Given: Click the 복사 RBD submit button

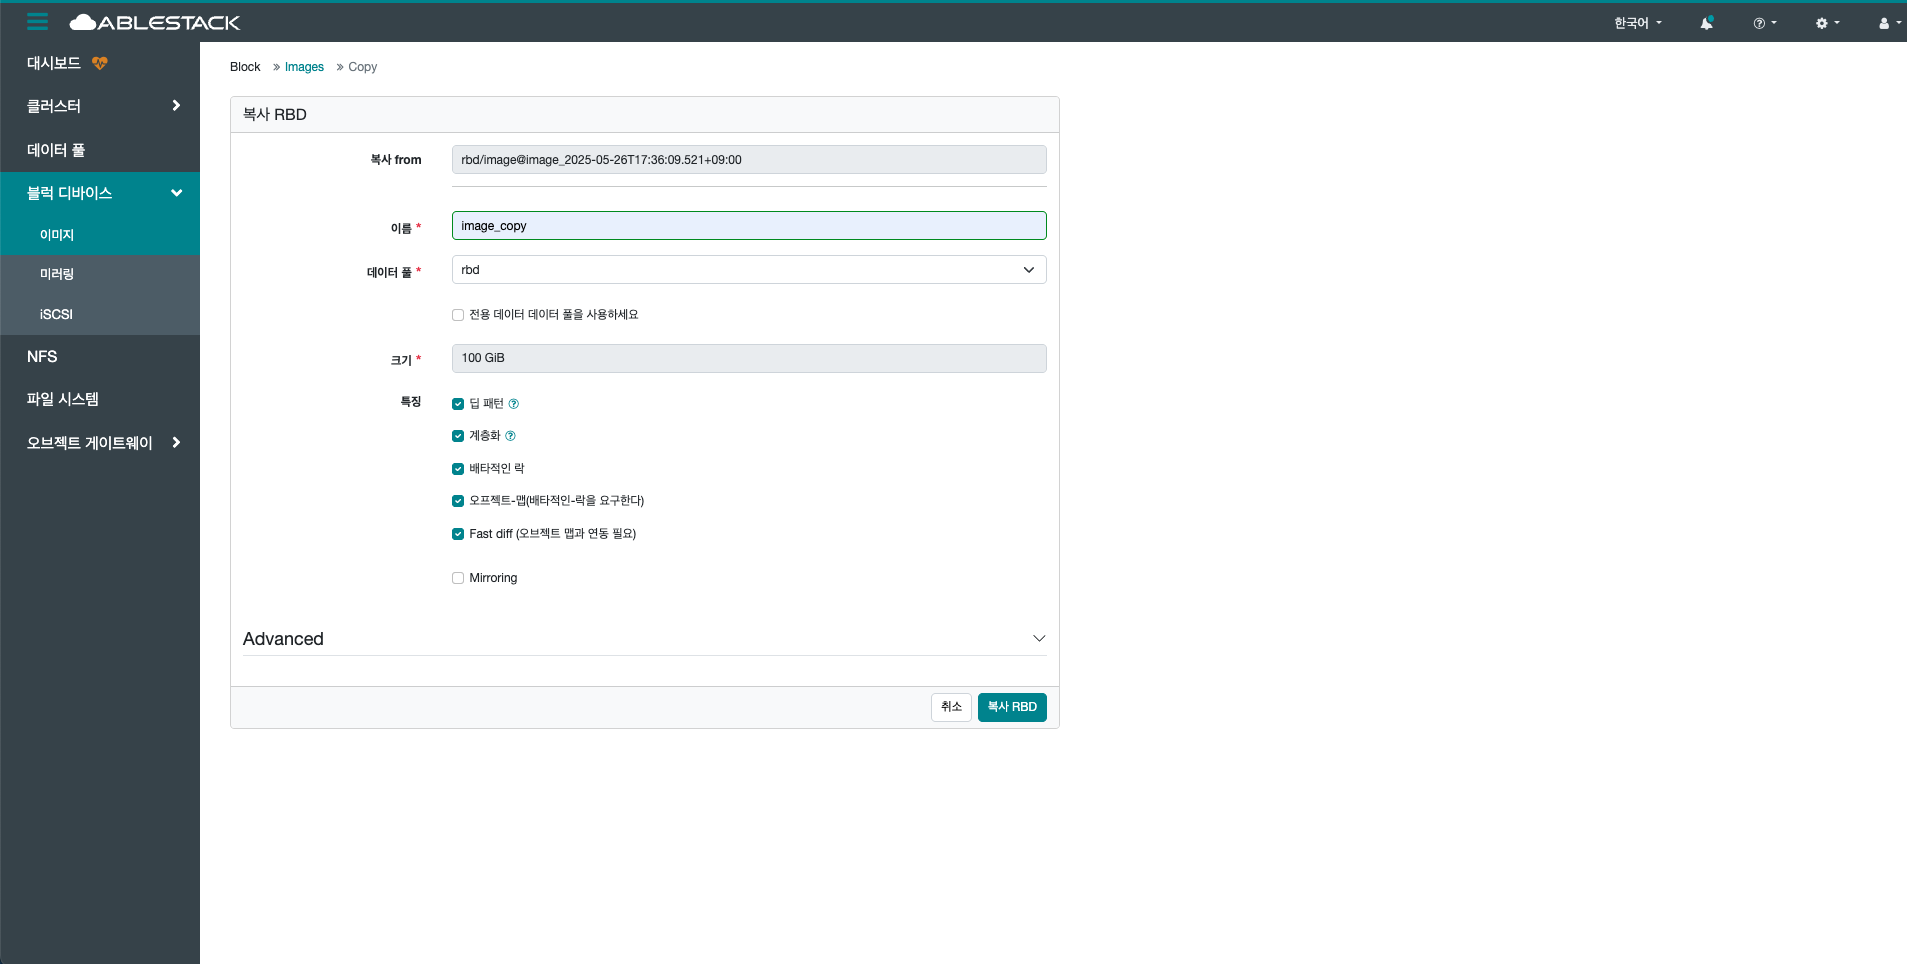Looking at the screenshot, I should (x=1012, y=707).
